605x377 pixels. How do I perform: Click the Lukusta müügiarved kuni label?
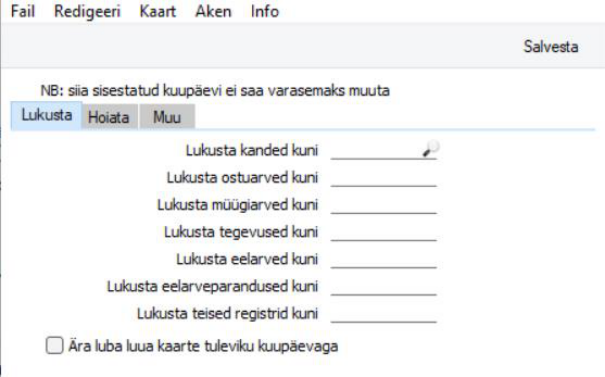237,205
